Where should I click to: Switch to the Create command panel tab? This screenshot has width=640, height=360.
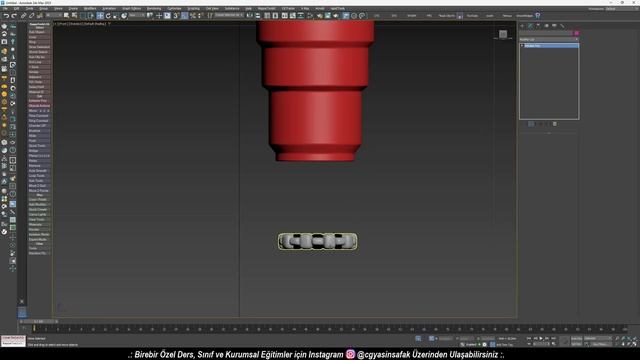tap(522, 26)
